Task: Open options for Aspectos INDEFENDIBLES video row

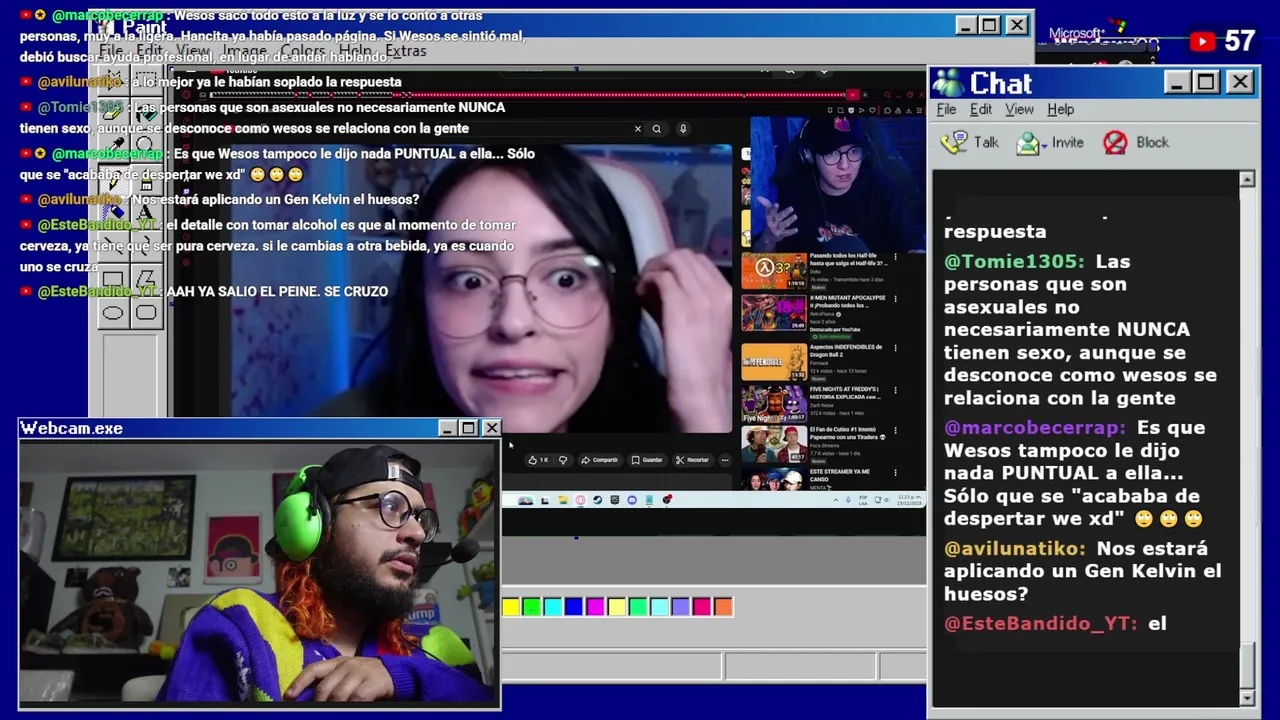Action: tap(895, 350)
